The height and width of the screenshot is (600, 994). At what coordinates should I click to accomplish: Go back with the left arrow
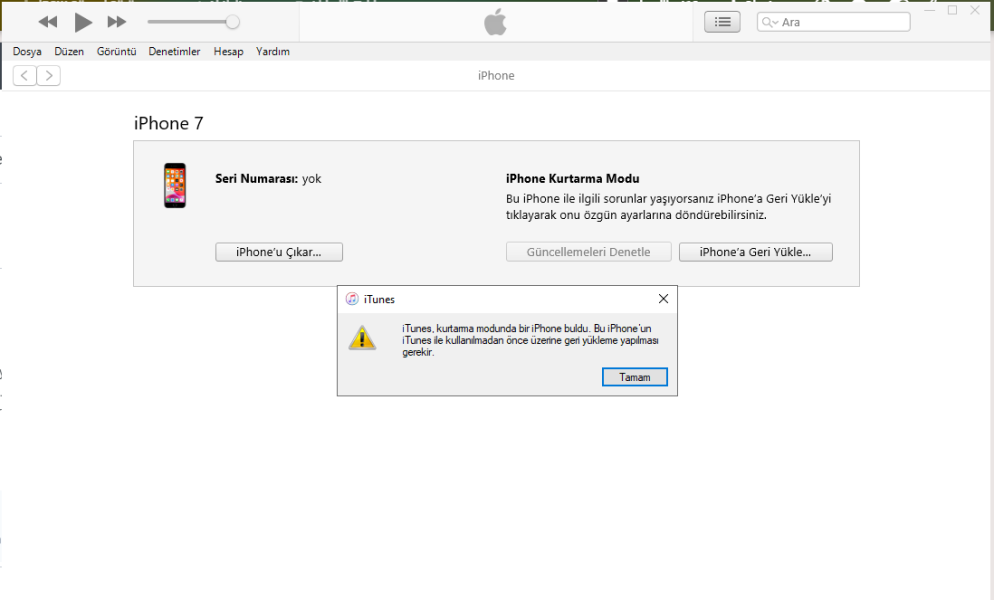[x=24, y=76]
